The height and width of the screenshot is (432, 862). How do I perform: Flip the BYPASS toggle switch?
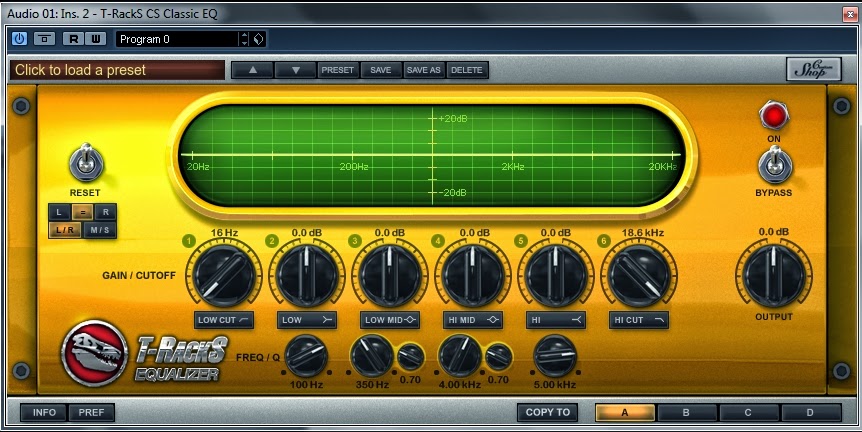774,165
